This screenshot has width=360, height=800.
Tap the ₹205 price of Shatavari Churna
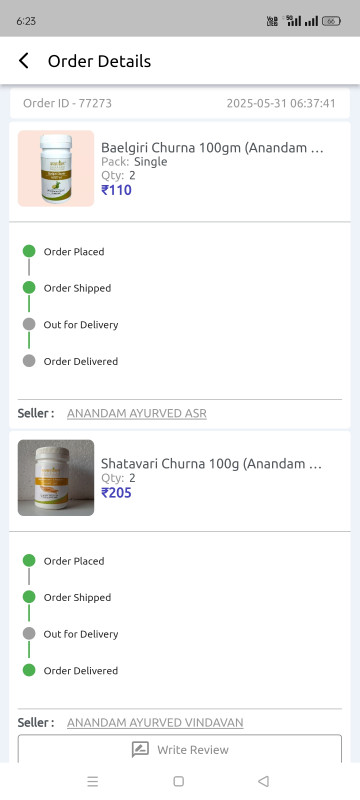tap(116, 493)
